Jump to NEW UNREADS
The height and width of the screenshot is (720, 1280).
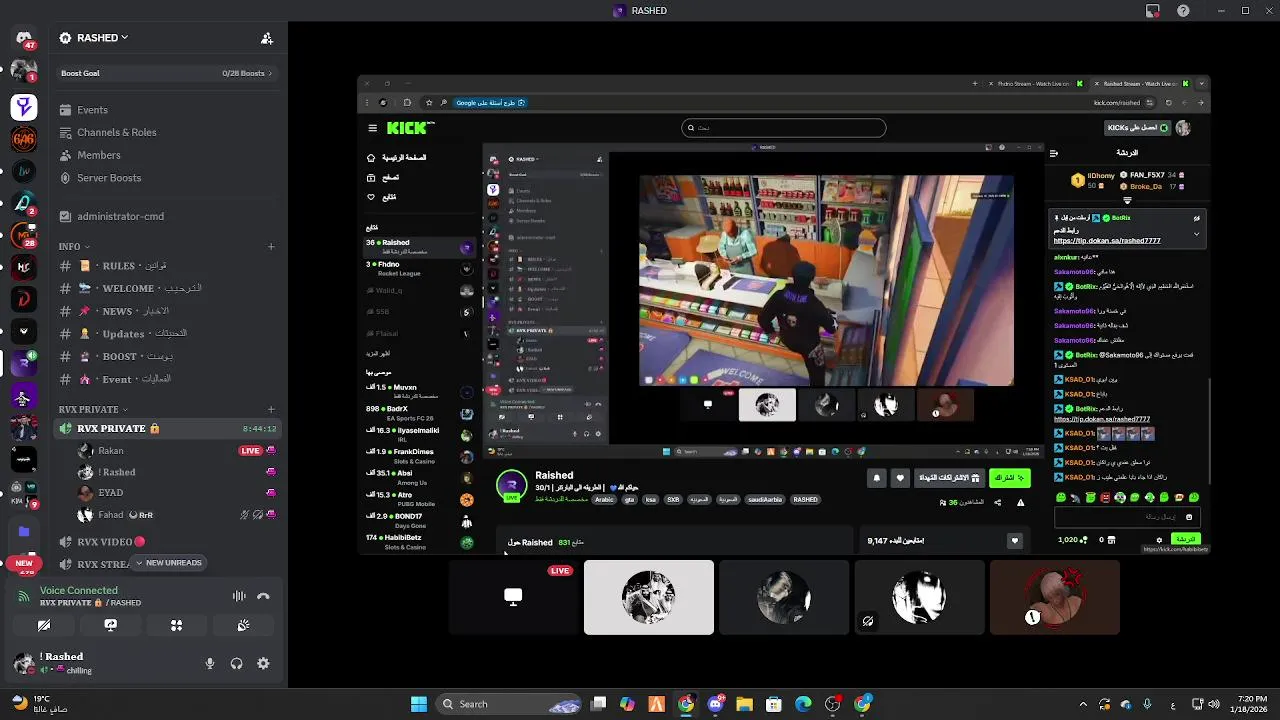pyautogui.click(x=168, y=563)
